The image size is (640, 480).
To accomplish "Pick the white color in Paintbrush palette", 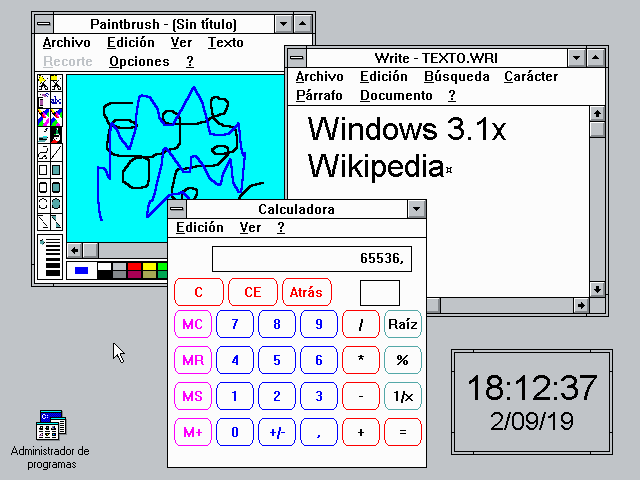I will pos(104,267).
